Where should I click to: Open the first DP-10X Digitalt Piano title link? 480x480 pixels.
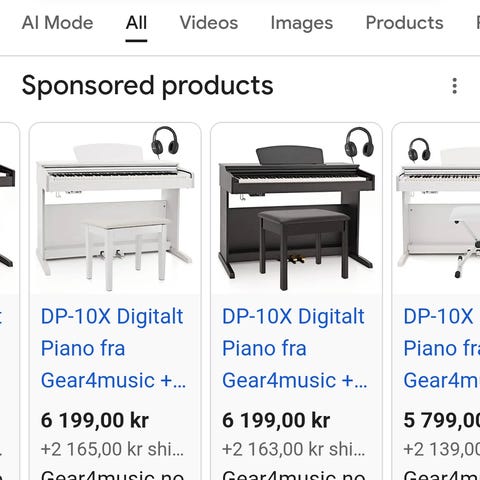(113, 348)
